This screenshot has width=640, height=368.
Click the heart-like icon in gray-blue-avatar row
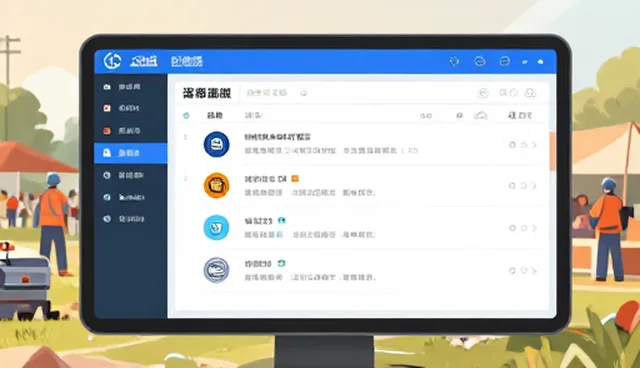point(524,270)
